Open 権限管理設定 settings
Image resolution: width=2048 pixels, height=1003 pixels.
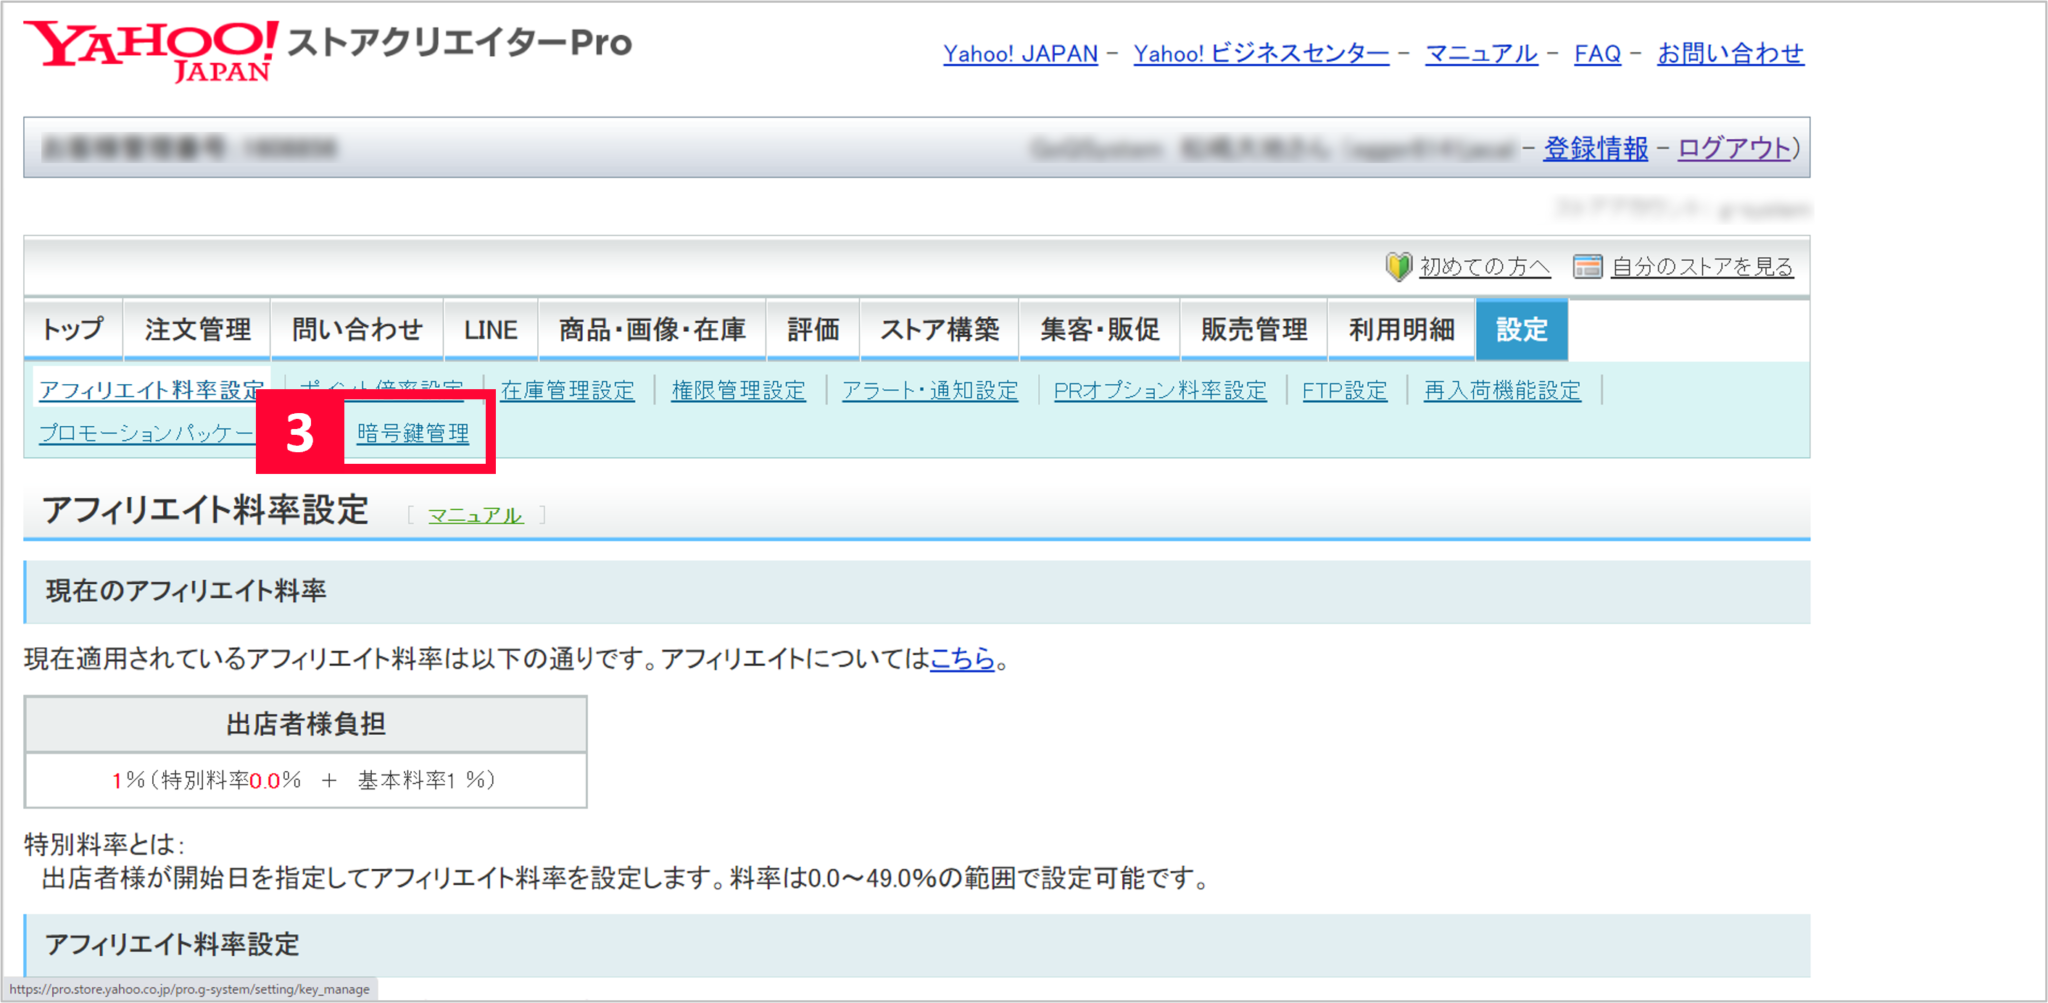point(739,390)
